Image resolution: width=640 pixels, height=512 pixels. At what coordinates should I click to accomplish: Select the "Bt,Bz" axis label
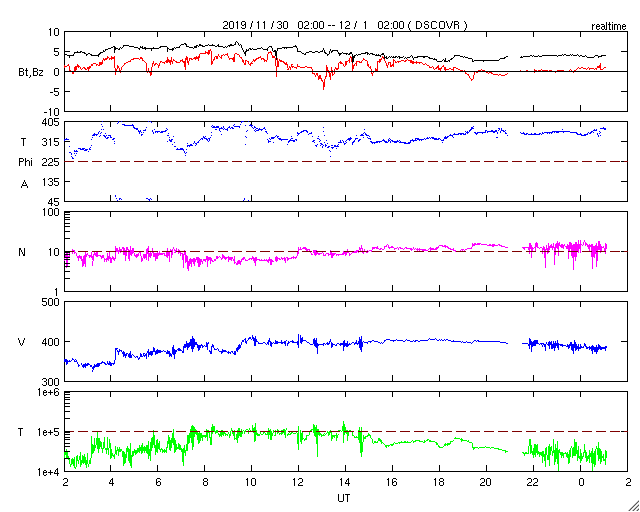[x=31, y=74]
